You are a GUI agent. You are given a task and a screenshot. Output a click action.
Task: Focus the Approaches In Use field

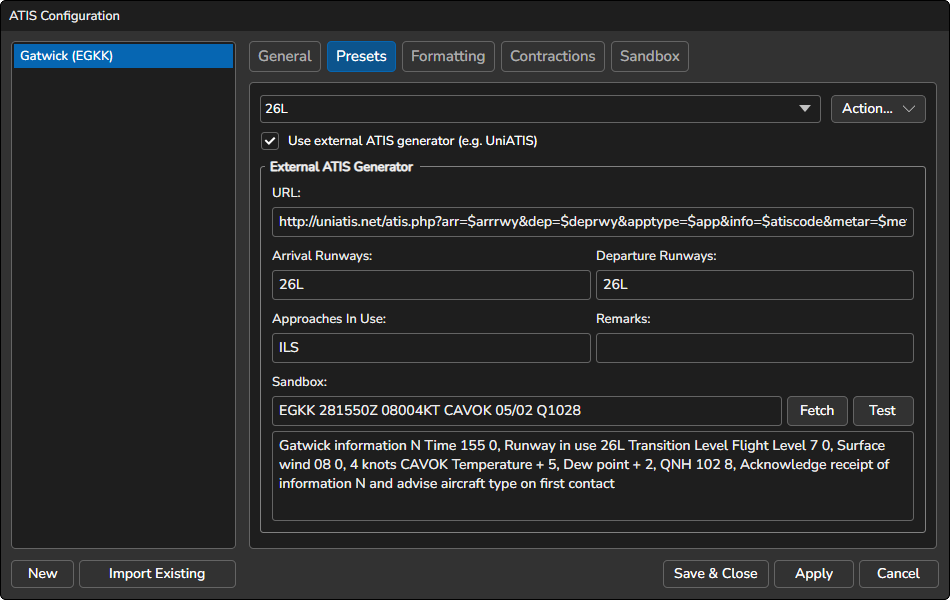click(431, 348)
